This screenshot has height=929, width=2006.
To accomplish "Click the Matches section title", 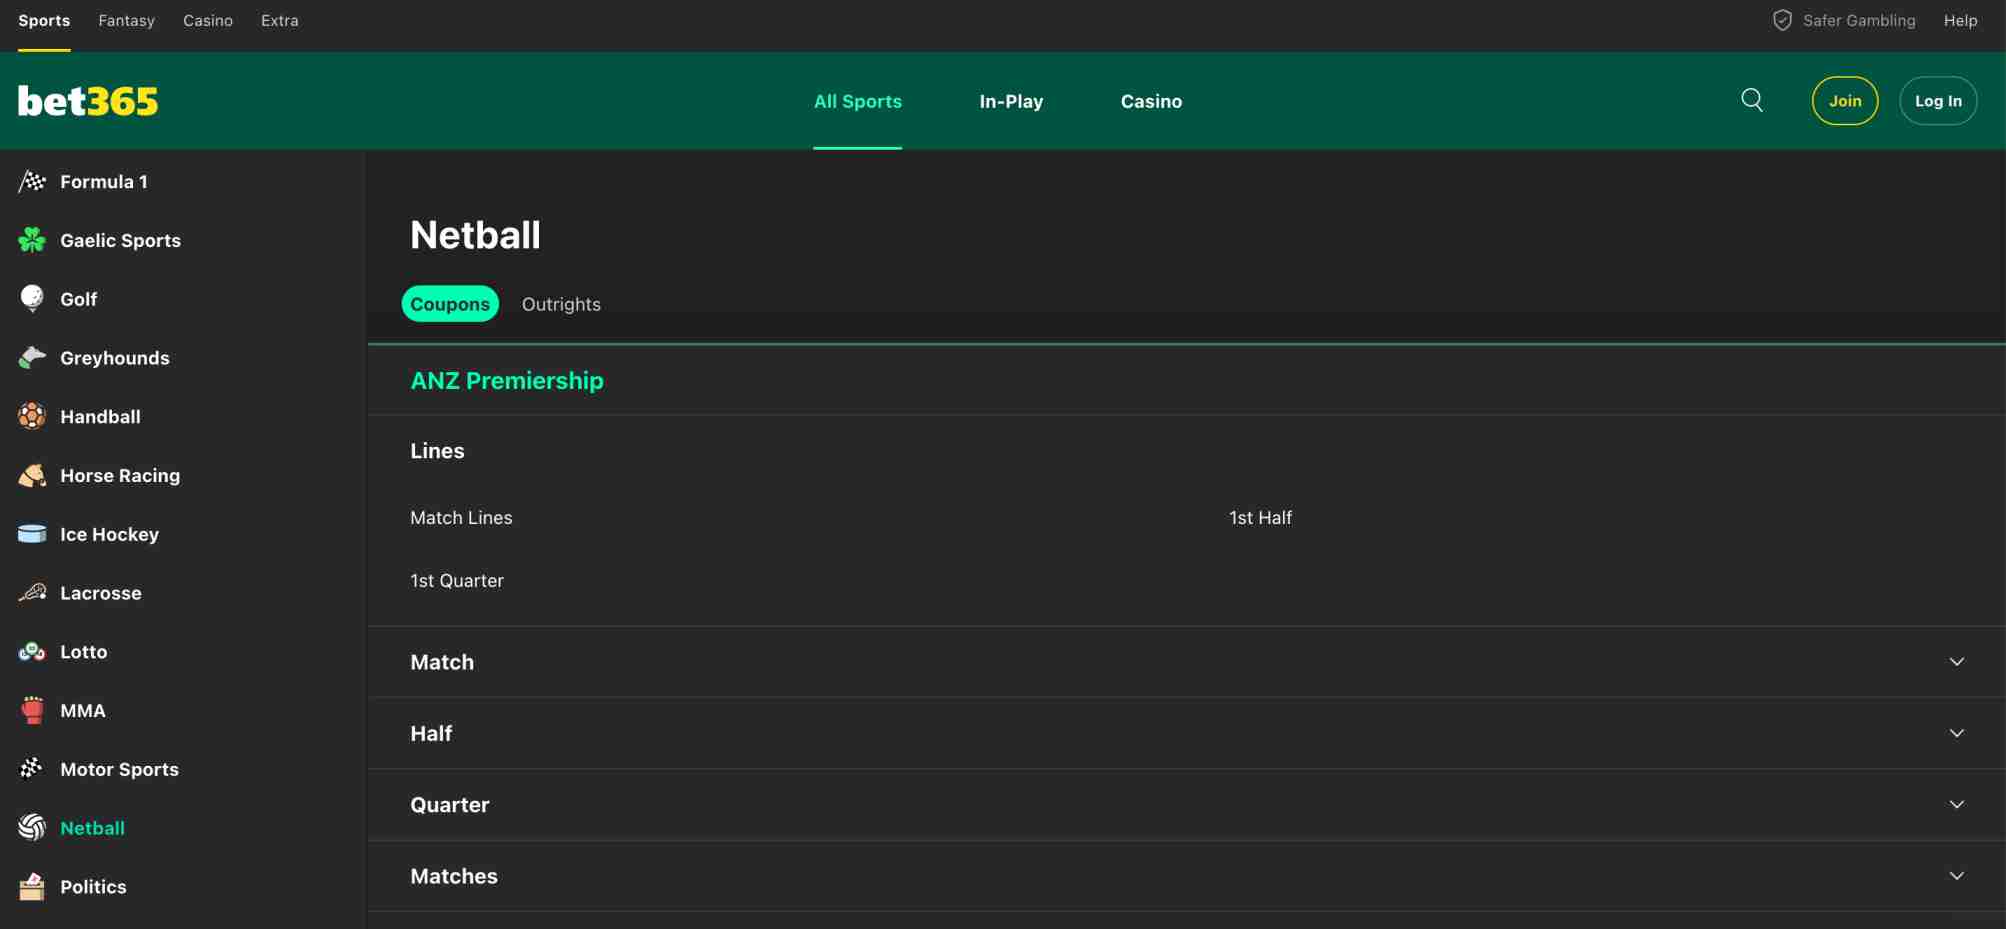I will 454,876.
